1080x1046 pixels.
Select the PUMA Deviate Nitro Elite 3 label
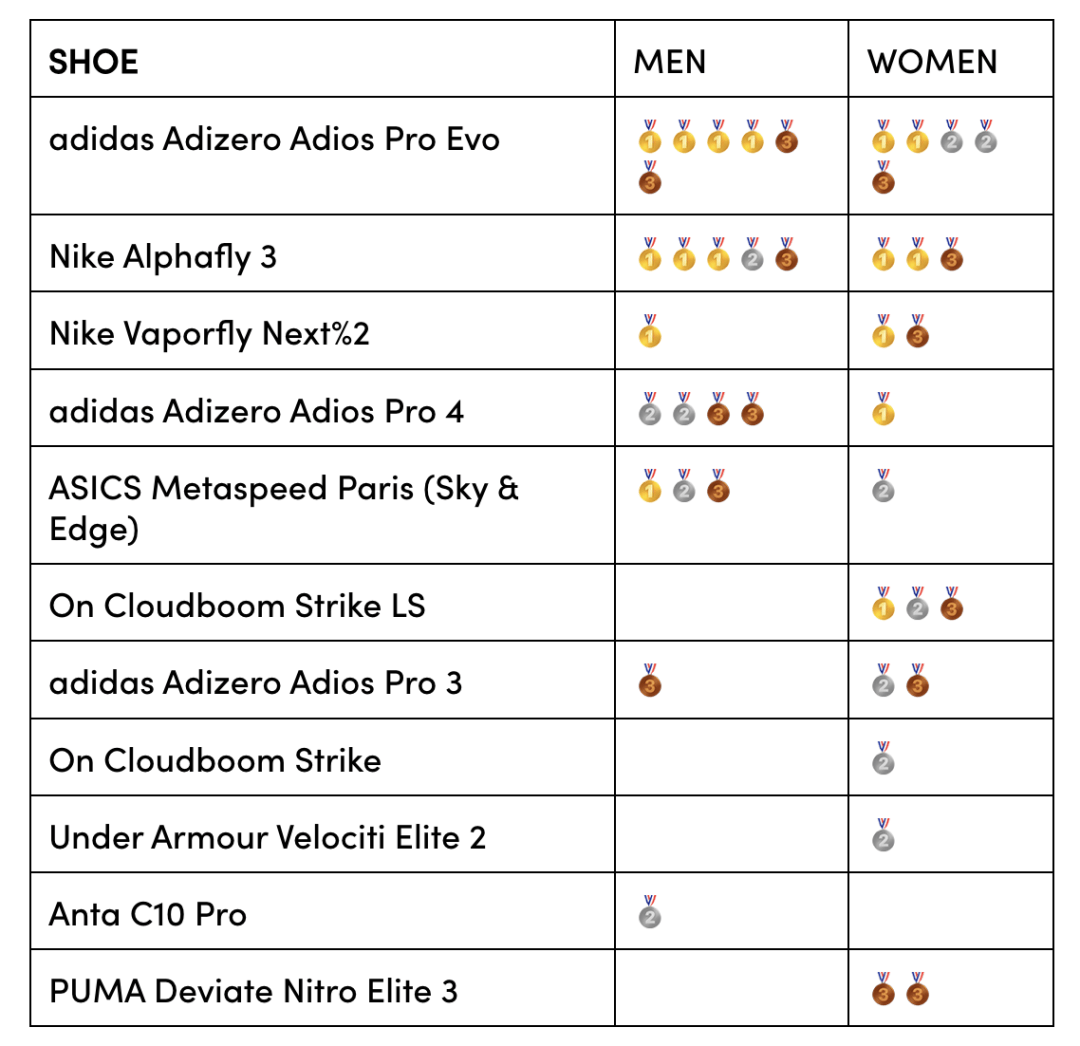point(253,992)
